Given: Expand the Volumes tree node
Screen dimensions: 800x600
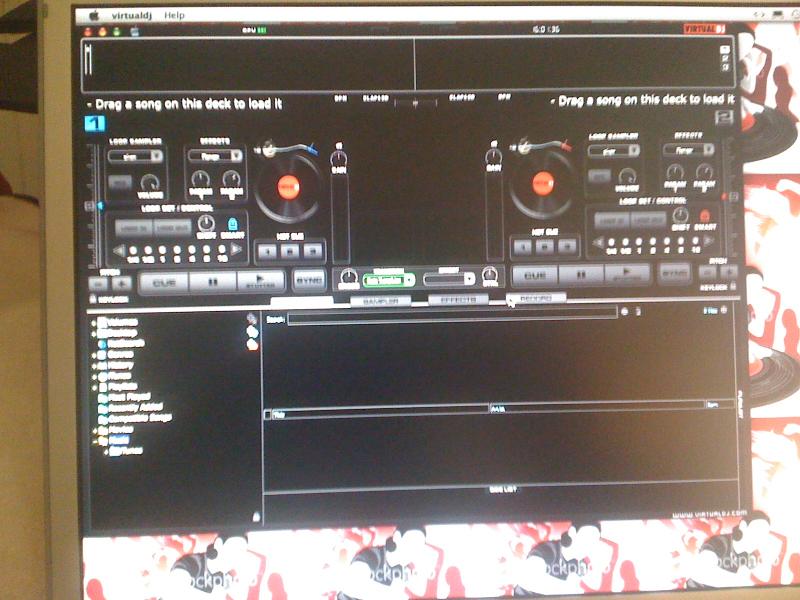Looking at the screenshot, I should point(94,323).
